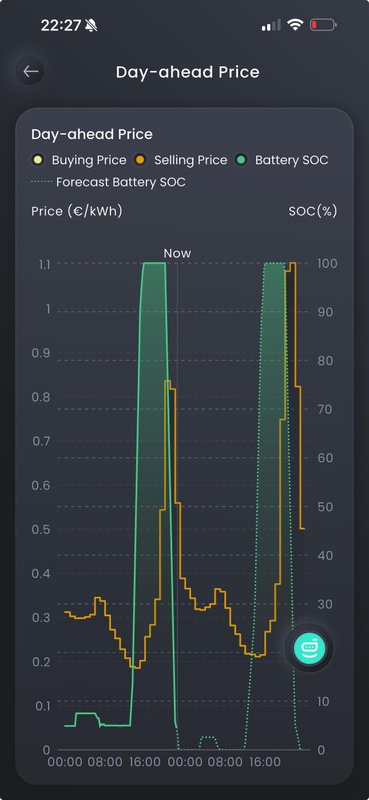Tap the back arrow button

pyautogui.click(x=31, y=71)
